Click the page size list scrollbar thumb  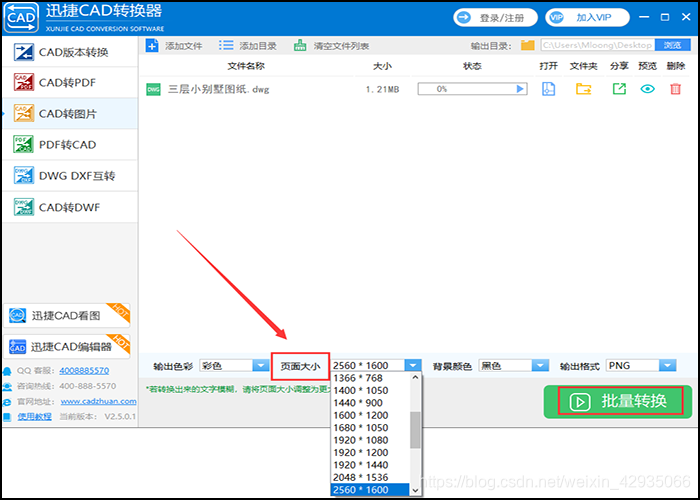[415, 430]
